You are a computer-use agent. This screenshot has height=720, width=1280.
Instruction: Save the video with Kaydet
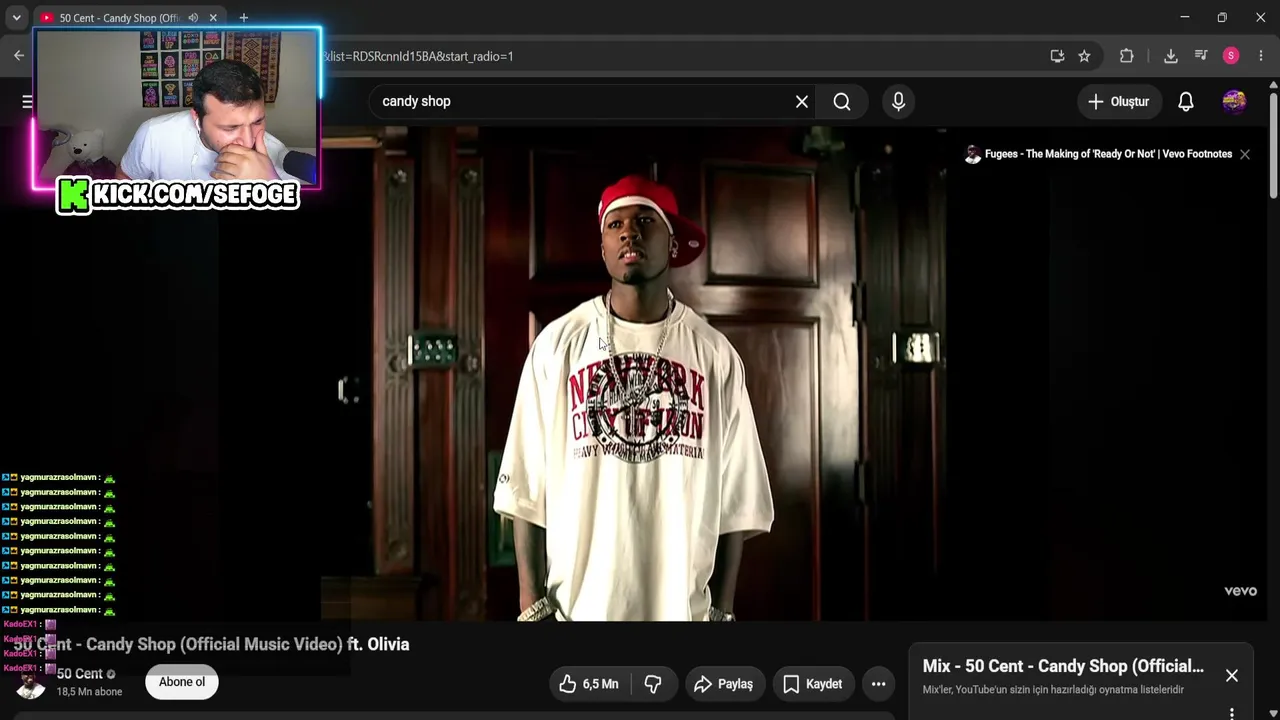point(812,684)
